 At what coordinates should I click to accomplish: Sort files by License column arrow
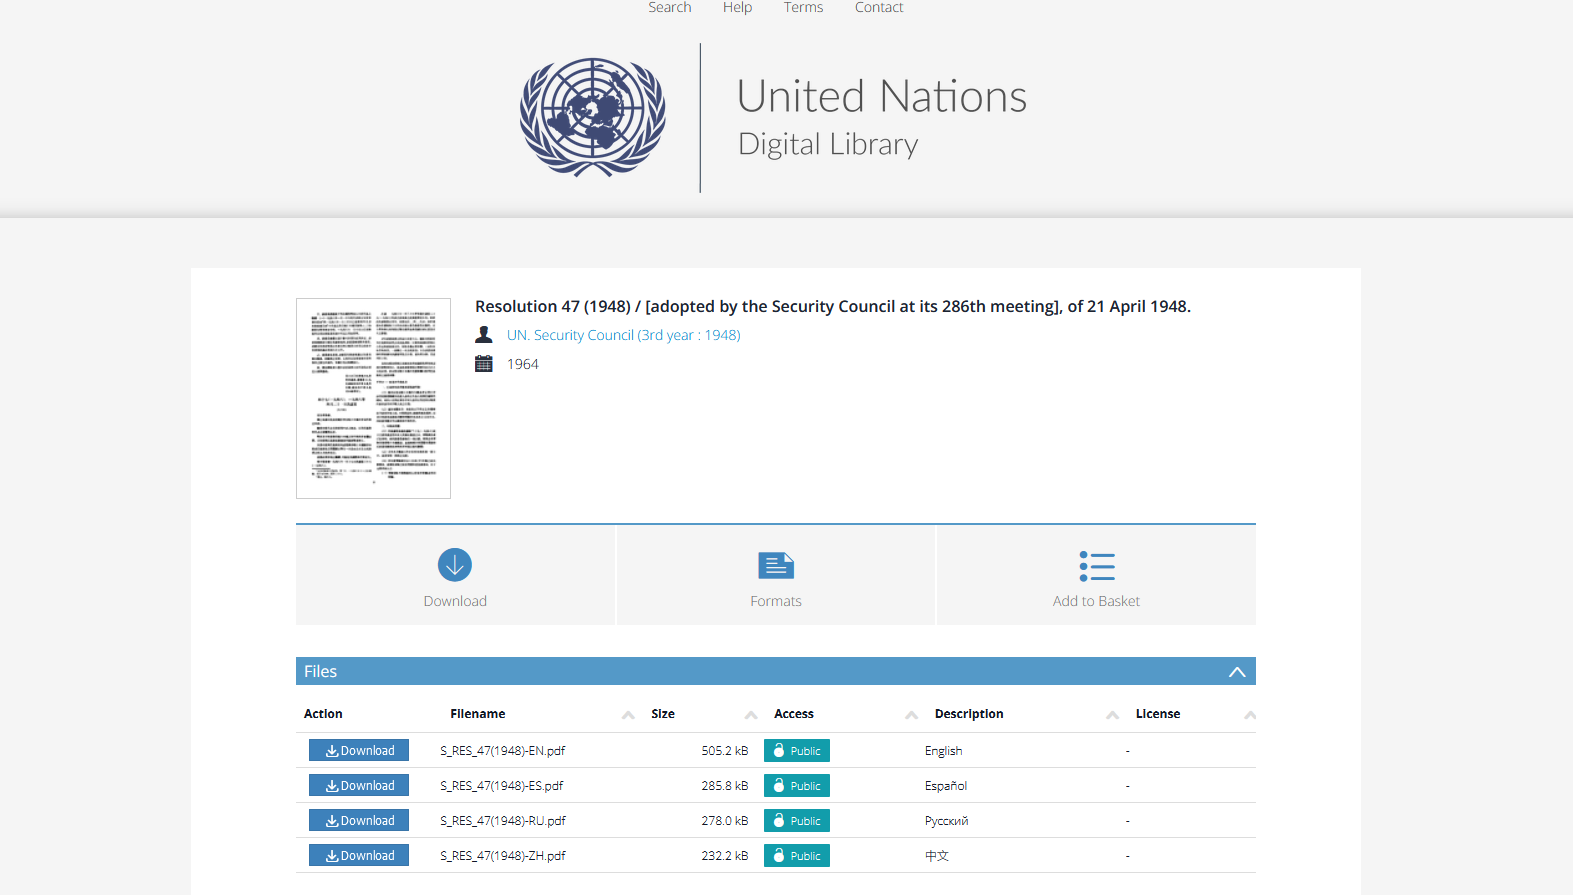pyautogui.click(x=1250, y=715)
